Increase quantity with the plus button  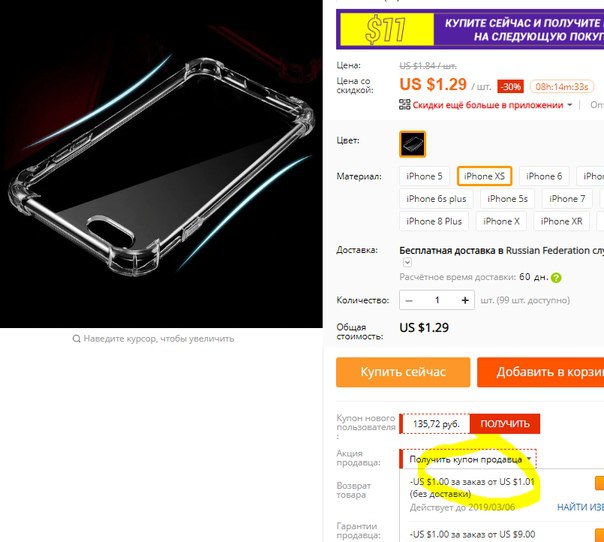coord(465,300)
